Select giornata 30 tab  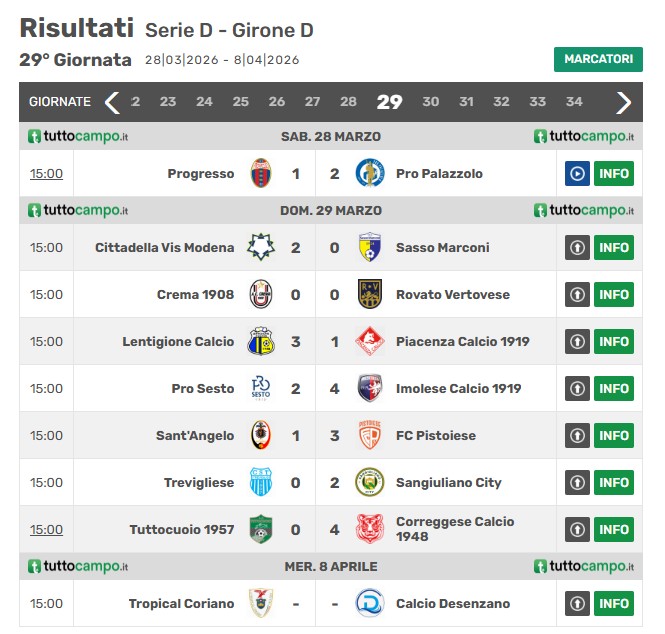tap(430, 102)
